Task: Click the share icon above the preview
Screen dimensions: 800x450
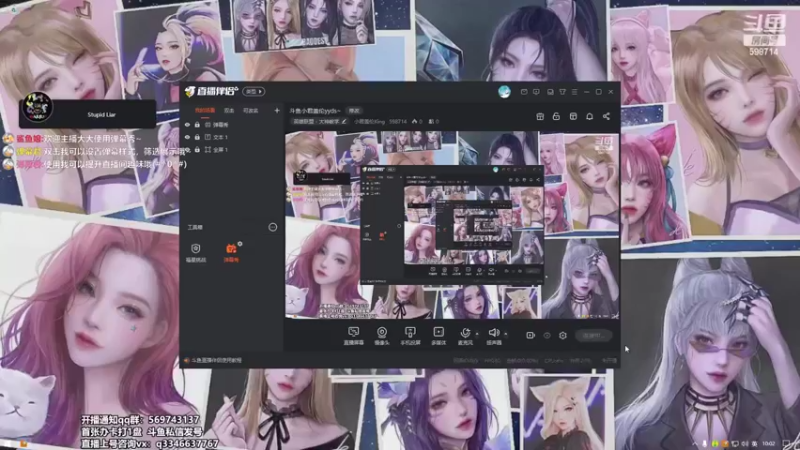Action: 606,116
